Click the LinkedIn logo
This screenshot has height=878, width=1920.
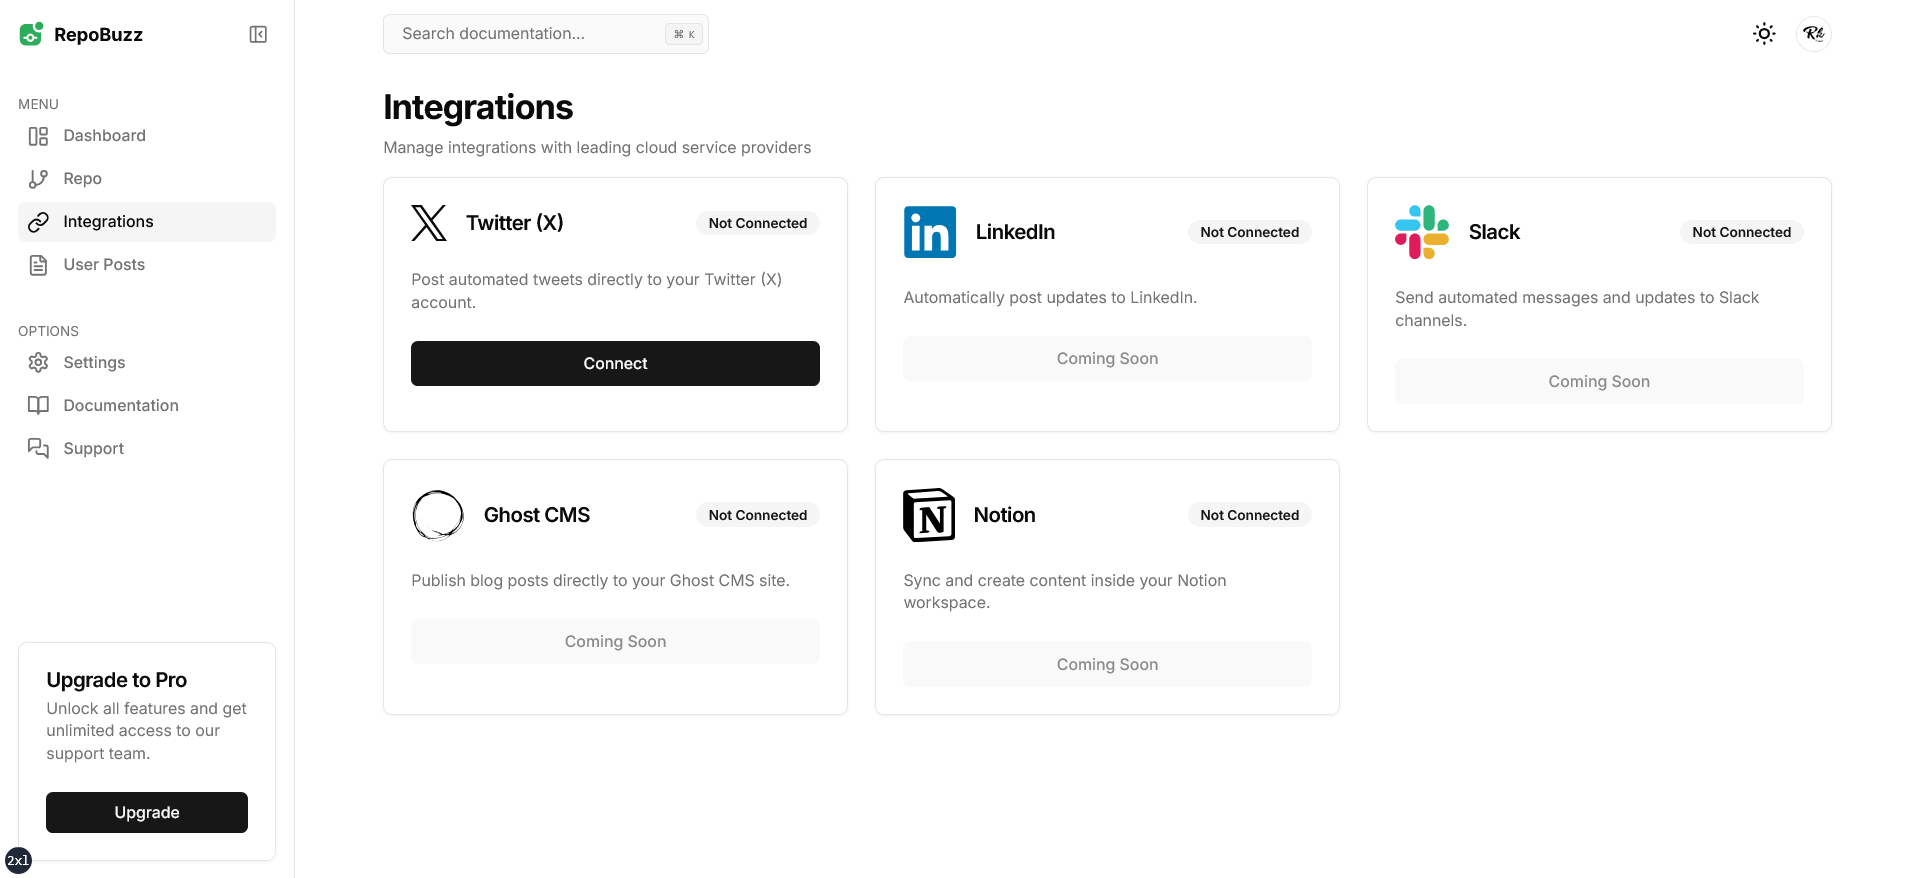[930, 232]
